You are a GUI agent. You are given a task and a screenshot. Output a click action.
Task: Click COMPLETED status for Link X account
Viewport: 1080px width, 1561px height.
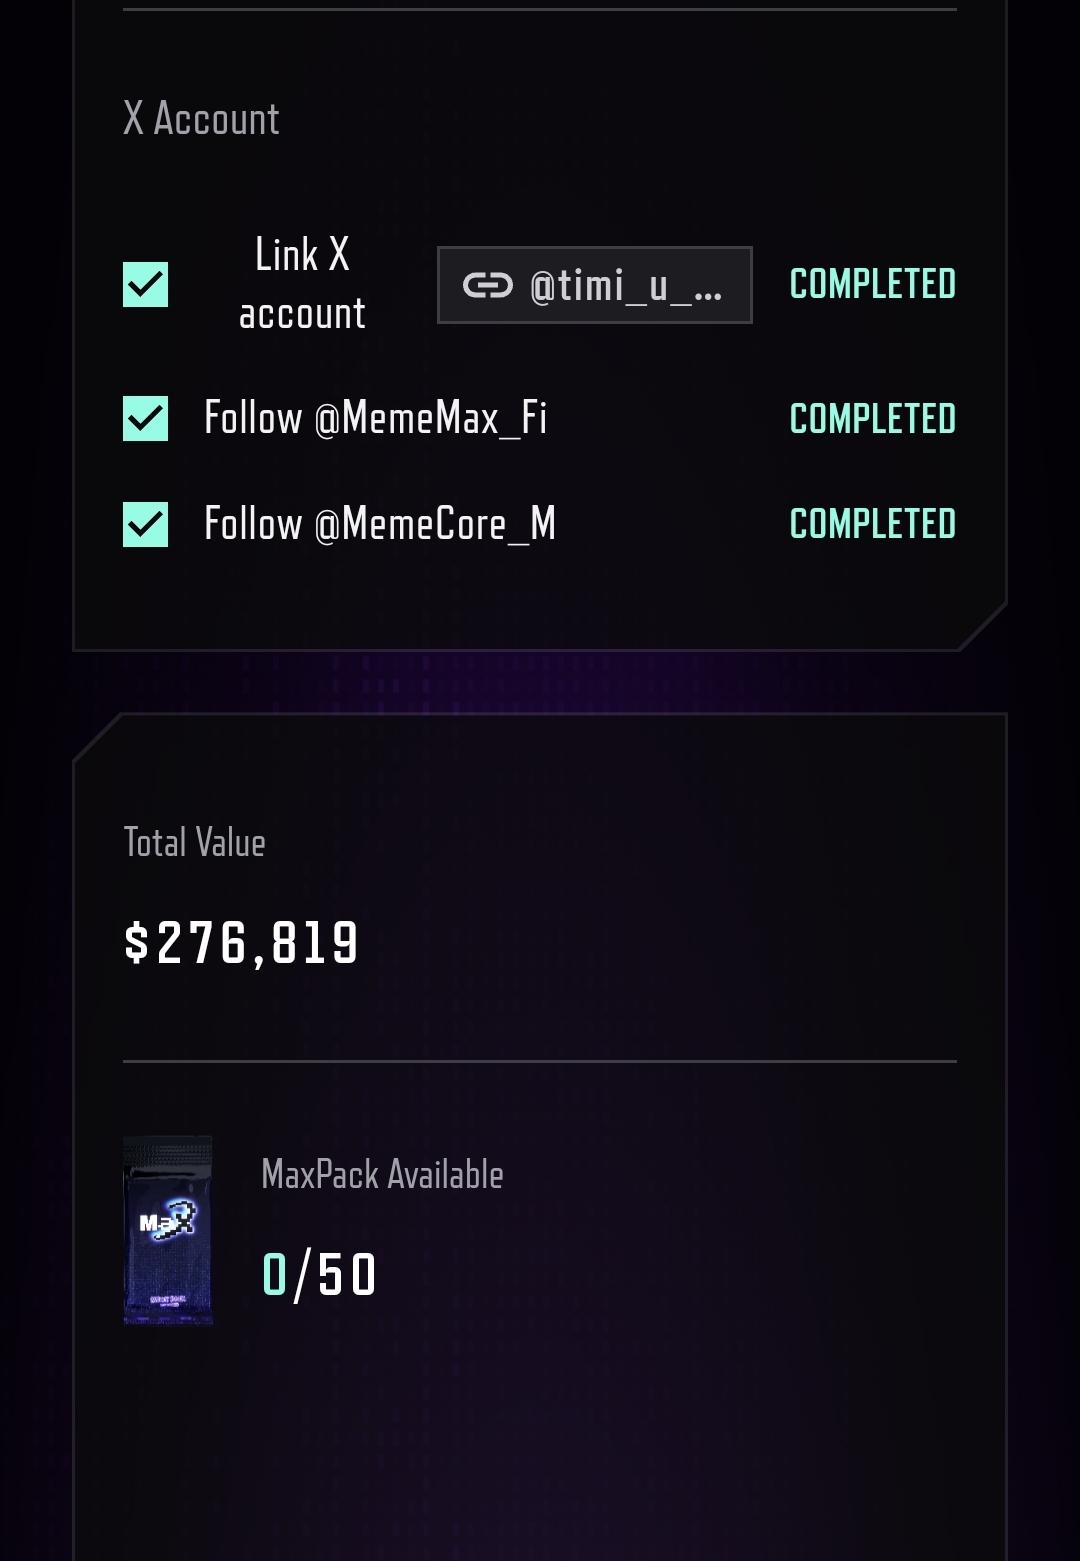tap(872, 285)
